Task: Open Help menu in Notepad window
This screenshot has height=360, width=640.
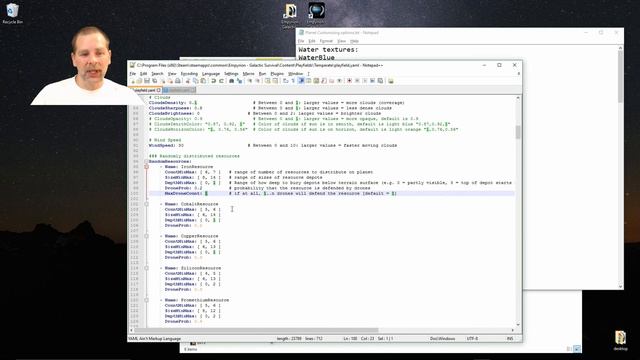Action: tap(354, 41)
